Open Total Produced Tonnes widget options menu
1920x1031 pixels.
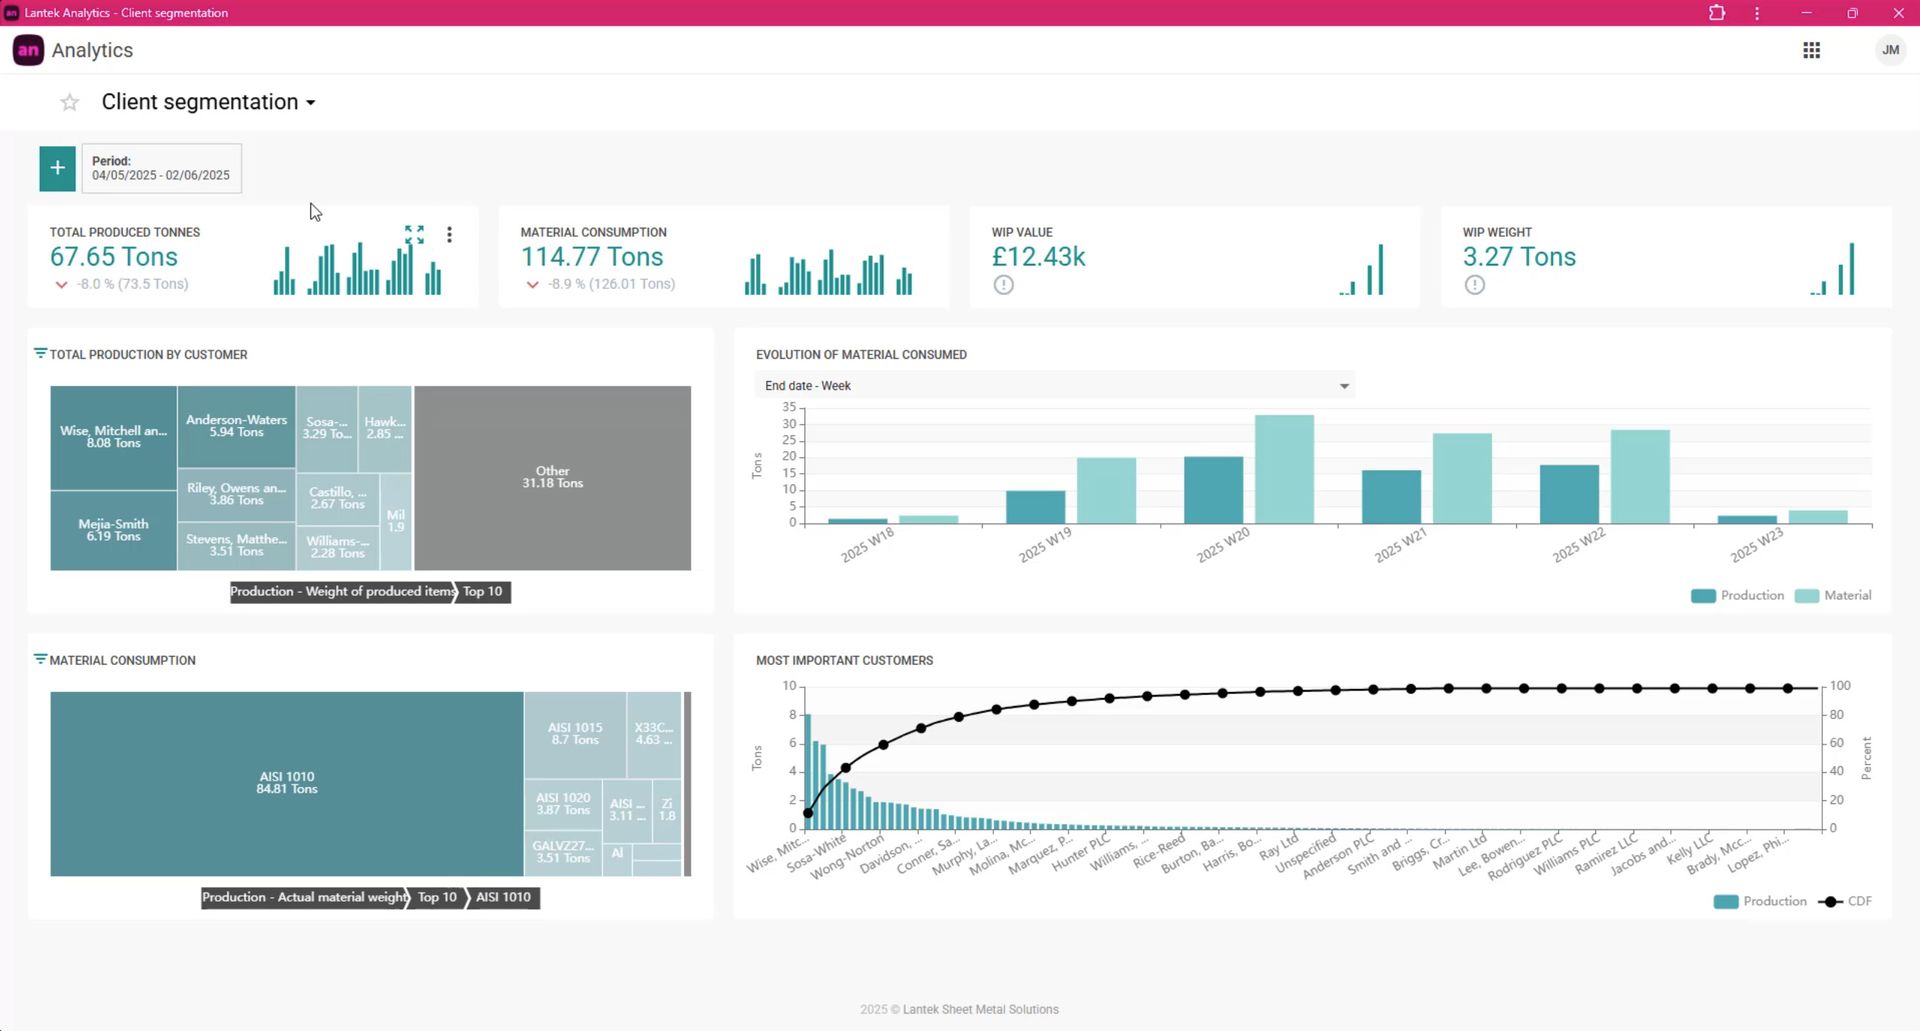pos(449,234)
